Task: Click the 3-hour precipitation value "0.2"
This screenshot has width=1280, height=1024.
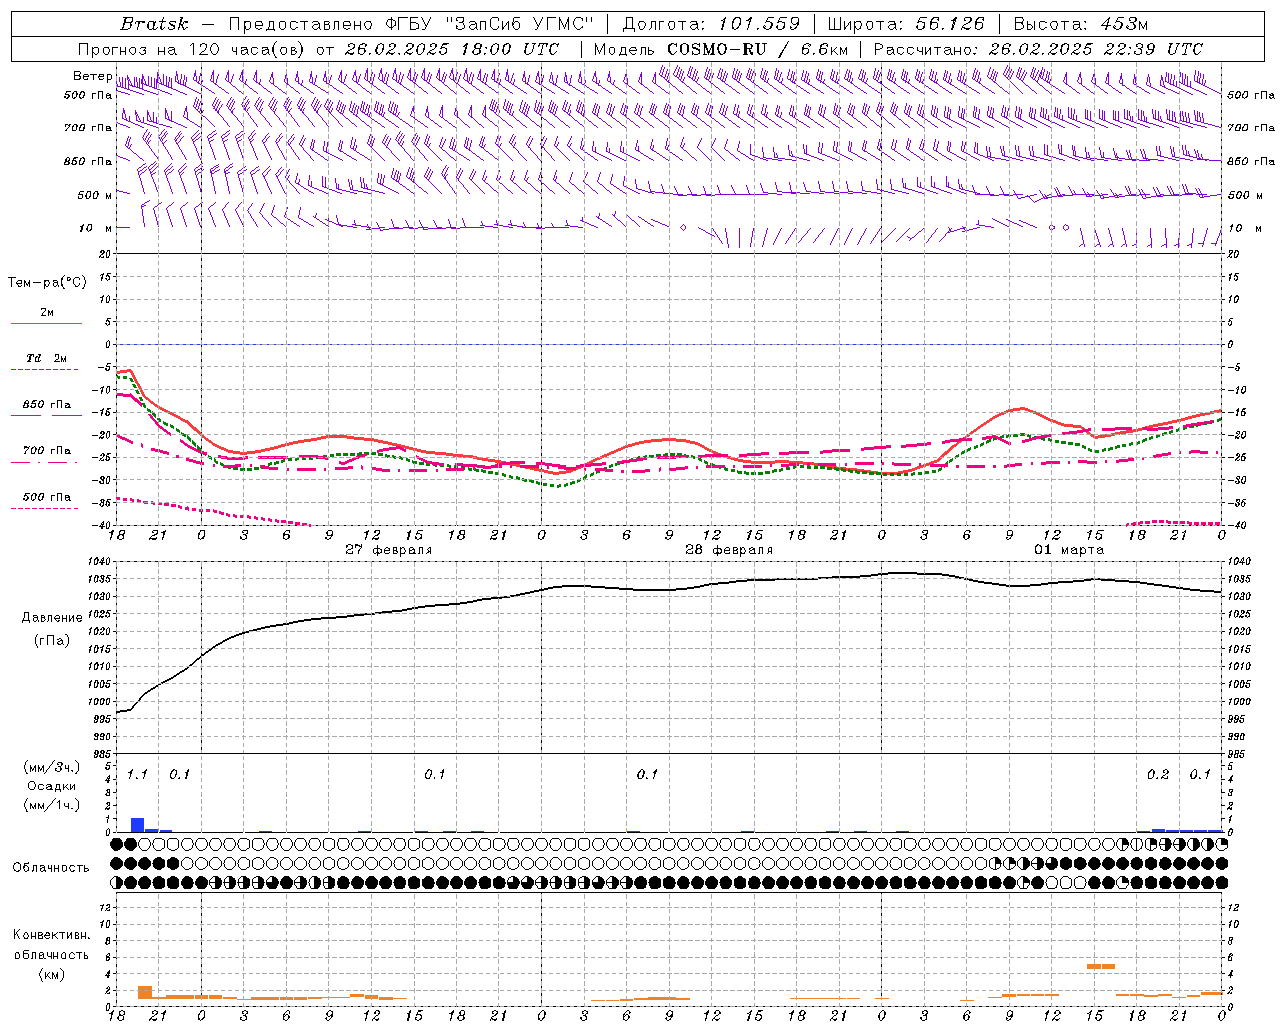Action: [1158, 775]
